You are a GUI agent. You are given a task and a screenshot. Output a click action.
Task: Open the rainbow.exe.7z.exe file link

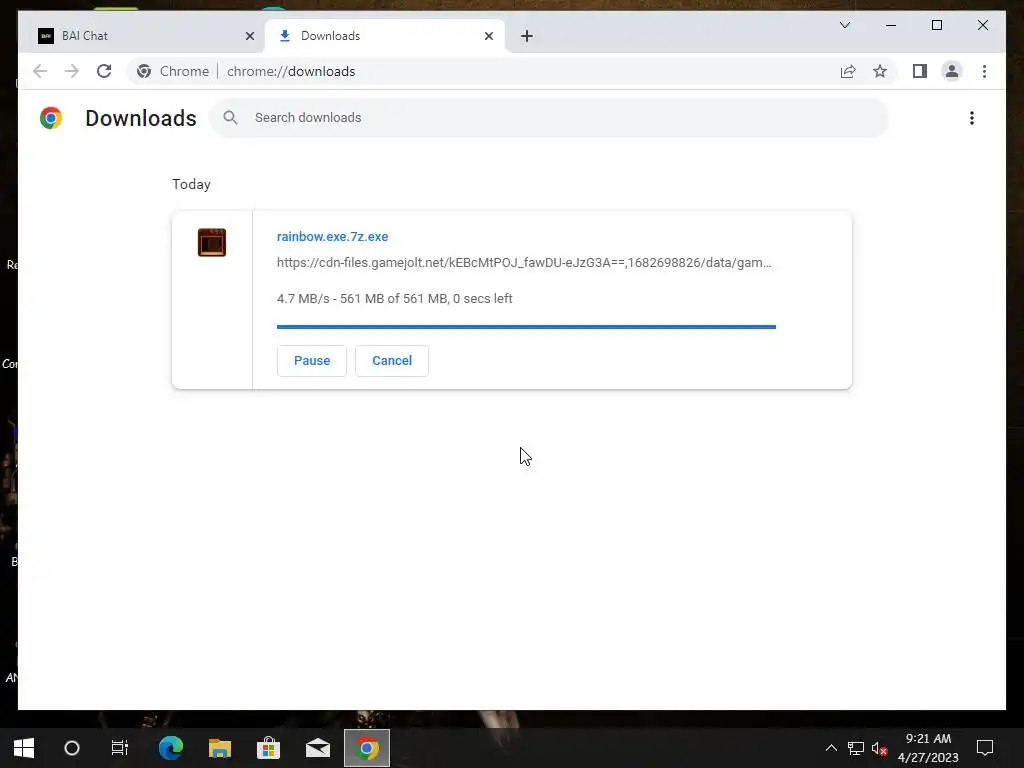tap(332, 236)
